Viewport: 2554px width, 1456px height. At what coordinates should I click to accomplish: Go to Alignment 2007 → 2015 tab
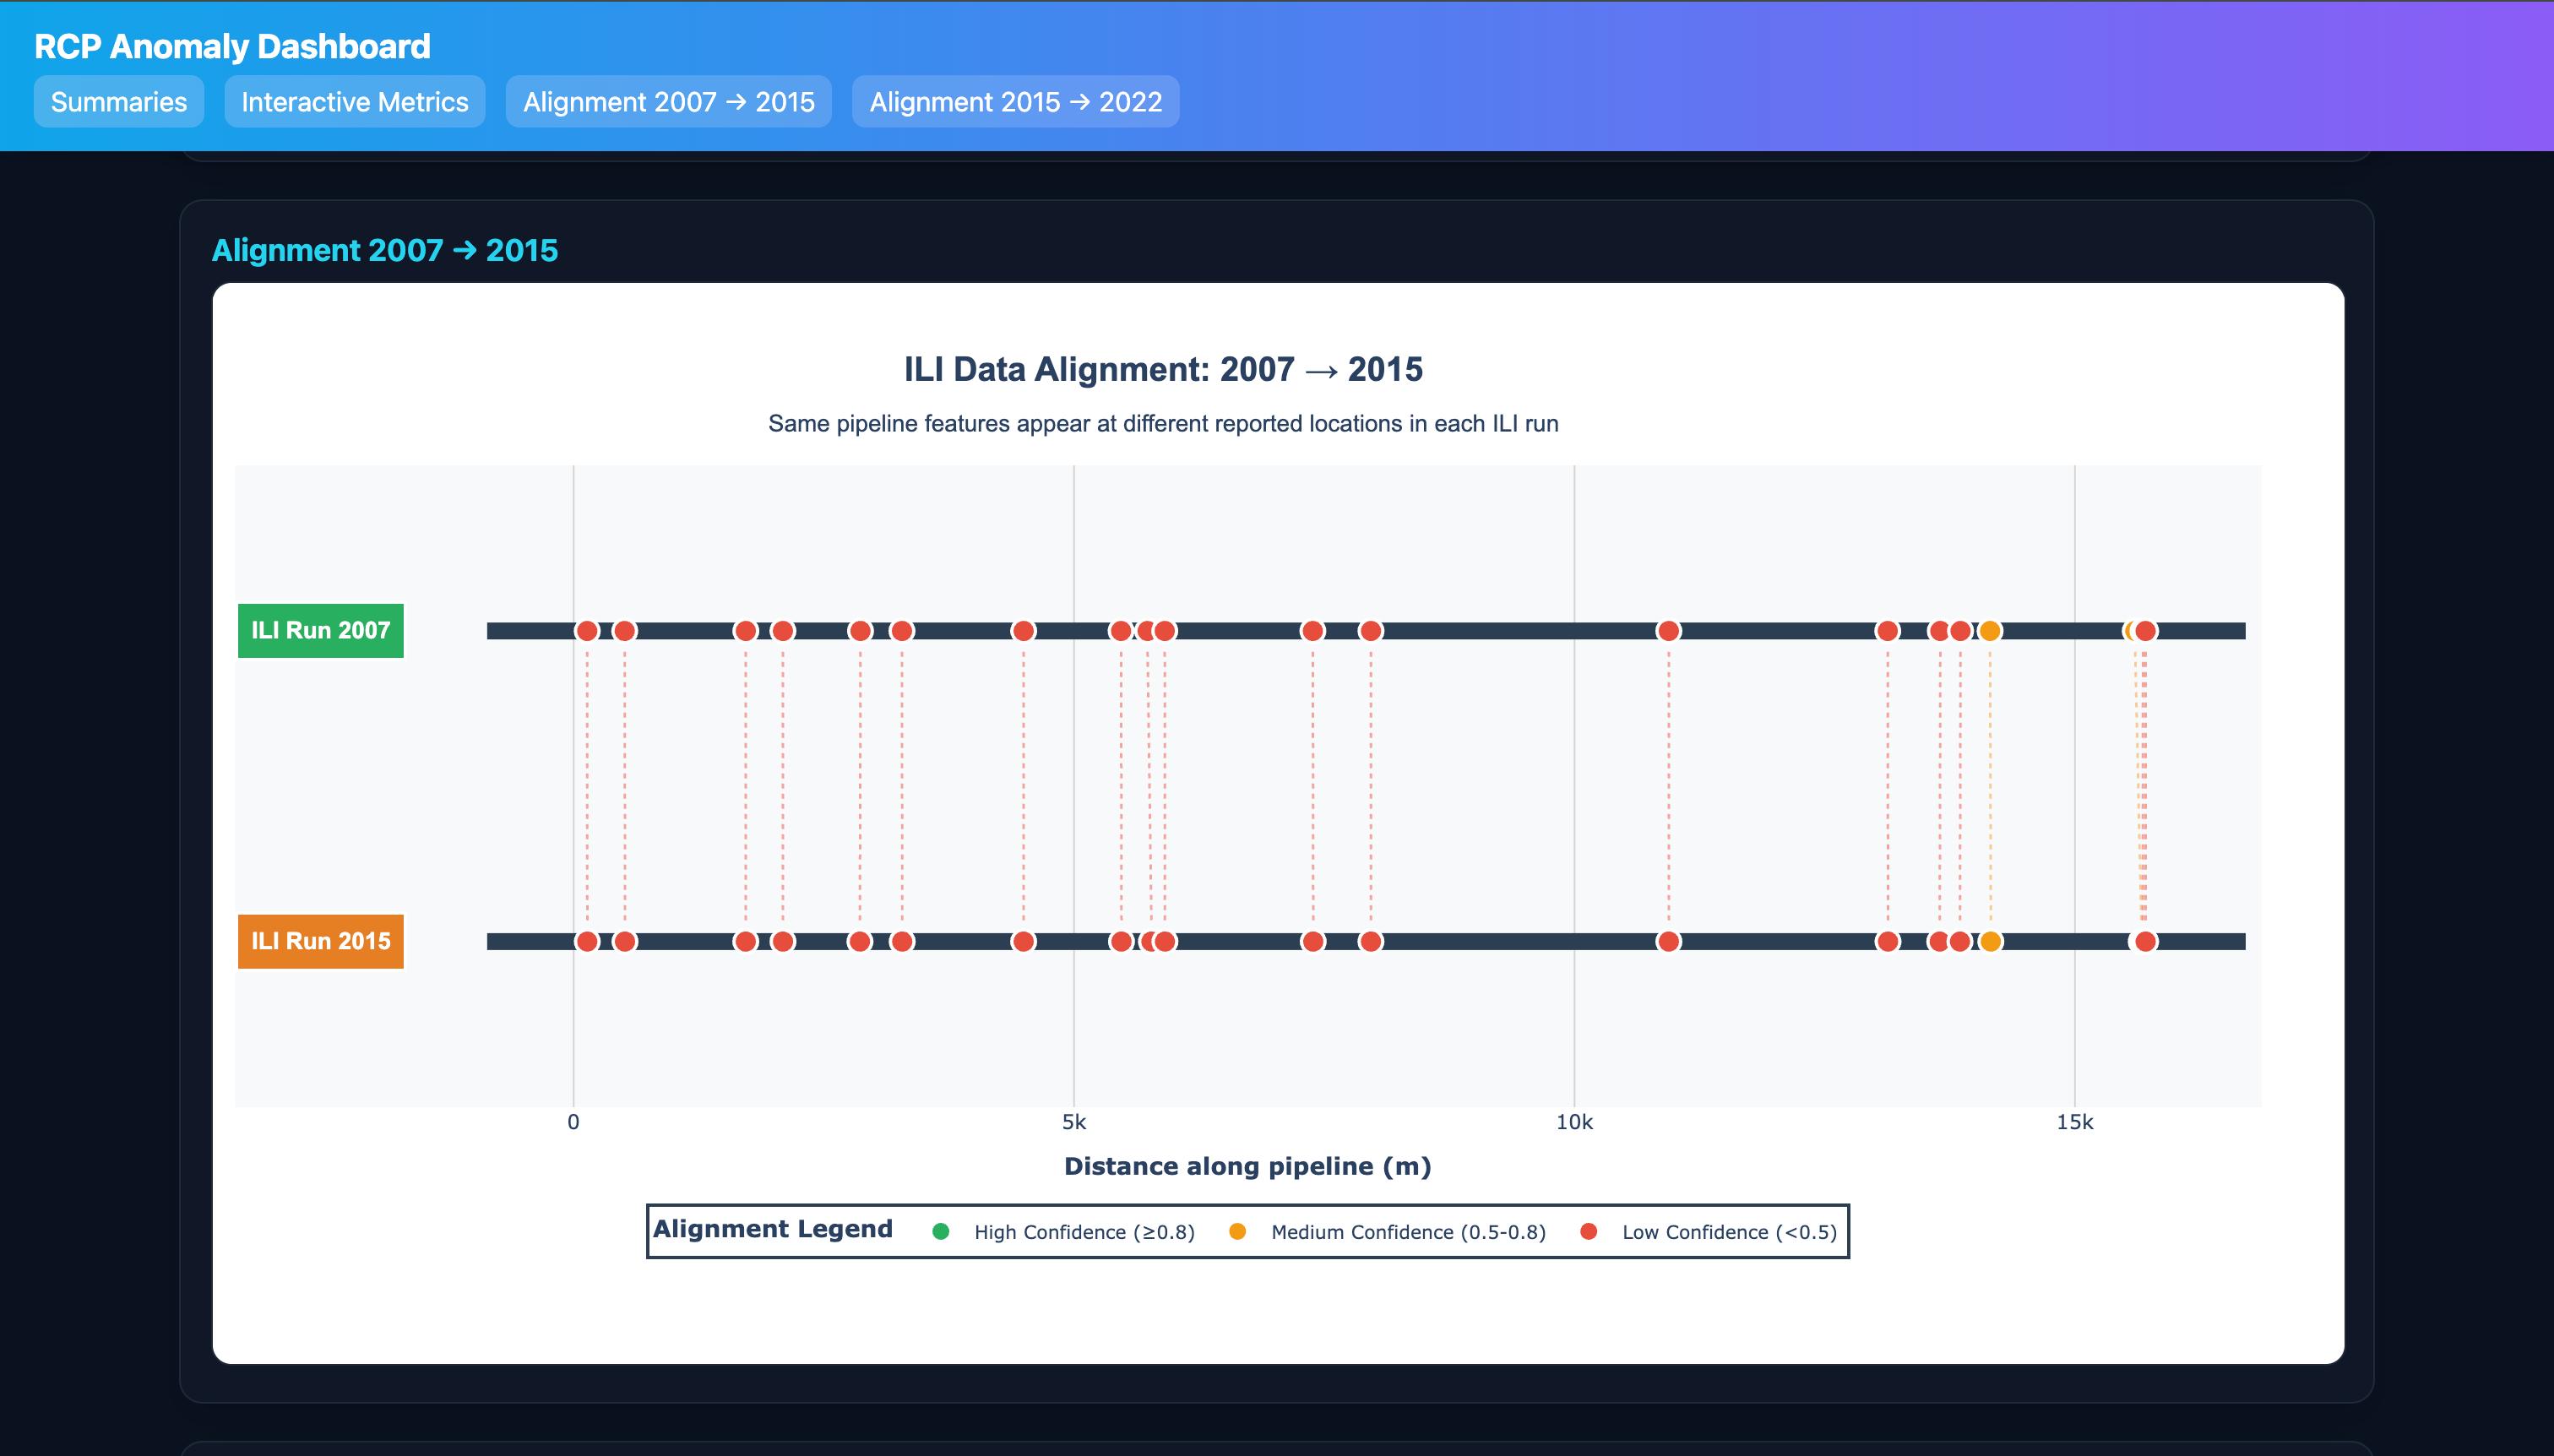[x=668, y=102]
